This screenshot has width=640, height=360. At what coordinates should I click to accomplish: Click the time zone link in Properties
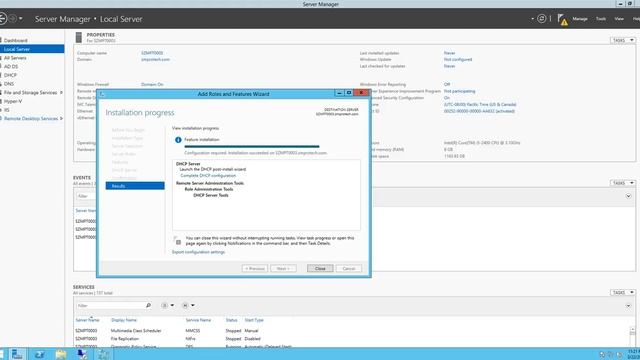[480, 104]
